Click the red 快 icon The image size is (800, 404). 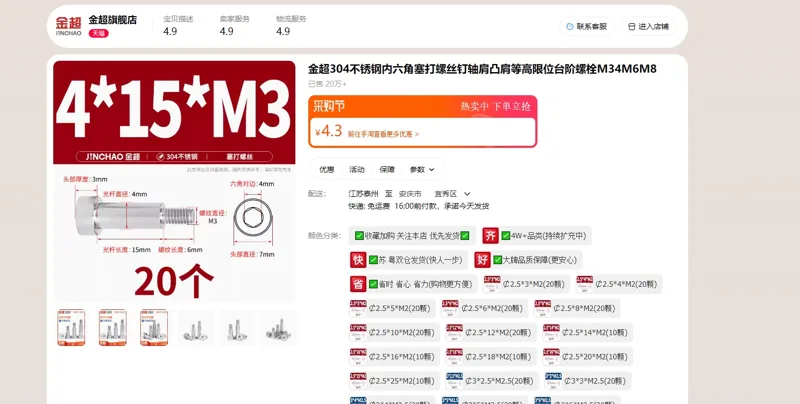pyautogui.click(x=358, y=260)
